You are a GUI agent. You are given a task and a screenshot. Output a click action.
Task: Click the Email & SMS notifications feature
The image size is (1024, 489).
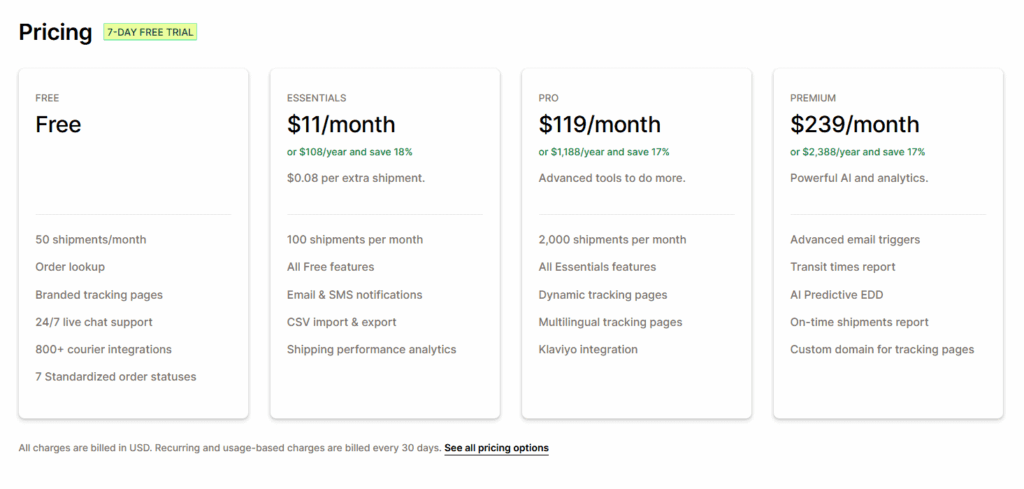(x=355, y=294)
